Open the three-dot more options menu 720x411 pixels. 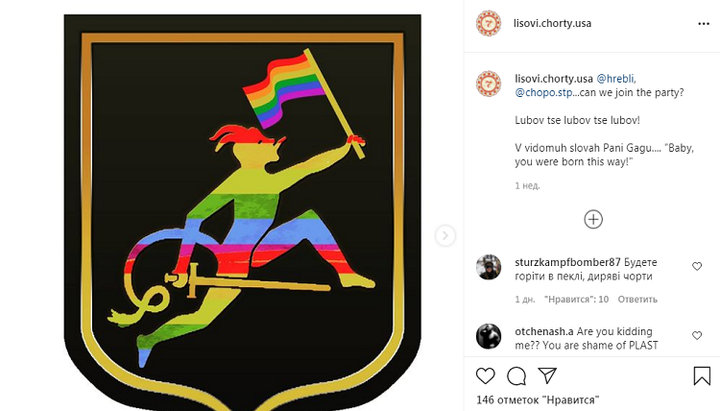pos(703,24)
